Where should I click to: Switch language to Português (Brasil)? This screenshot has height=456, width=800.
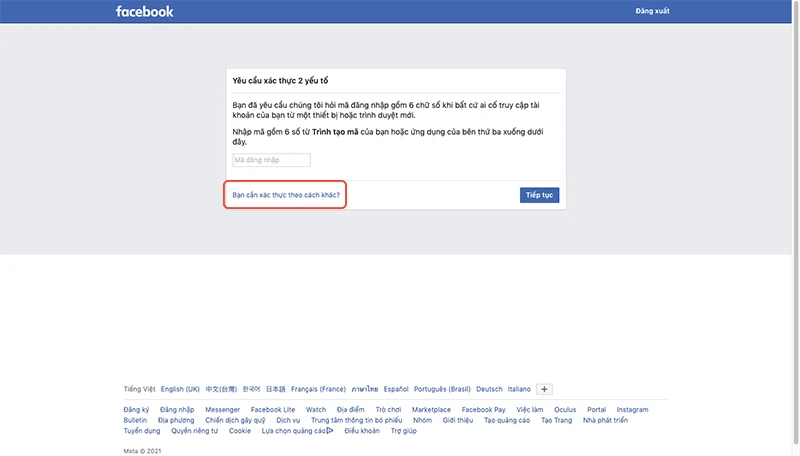[442, 389]
